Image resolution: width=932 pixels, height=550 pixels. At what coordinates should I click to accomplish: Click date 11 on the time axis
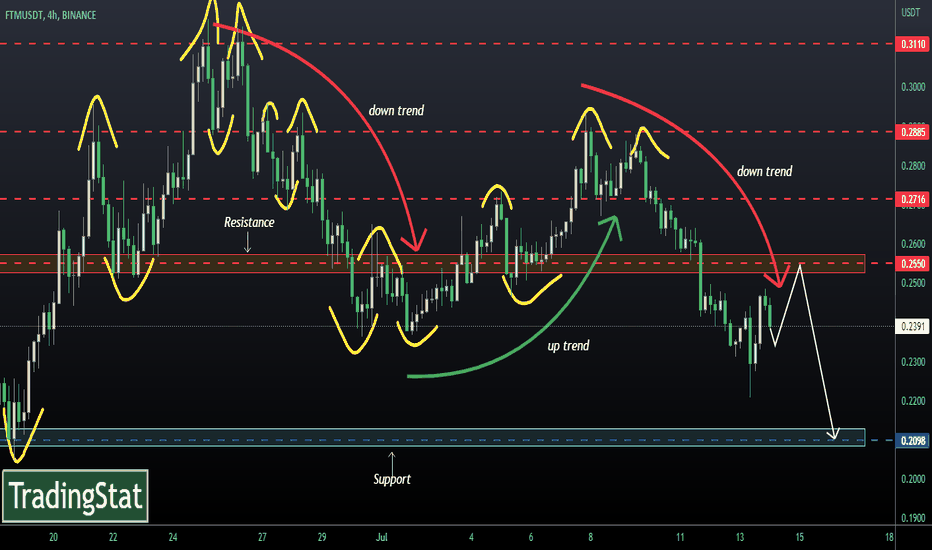(680, 537)
